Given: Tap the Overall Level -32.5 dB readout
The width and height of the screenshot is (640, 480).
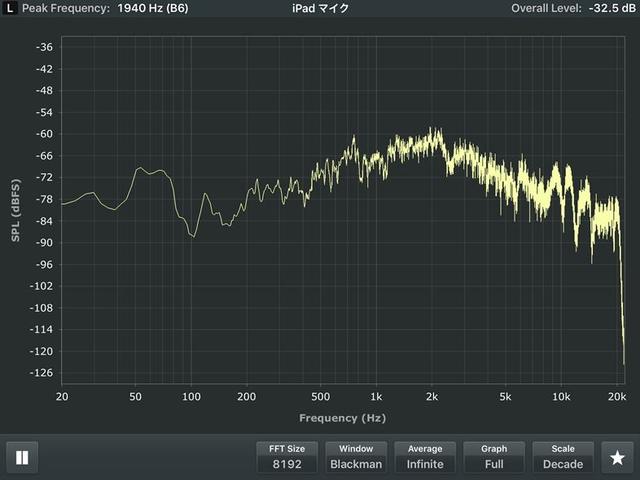Looking at the screenshot, I should click(571, 8).
